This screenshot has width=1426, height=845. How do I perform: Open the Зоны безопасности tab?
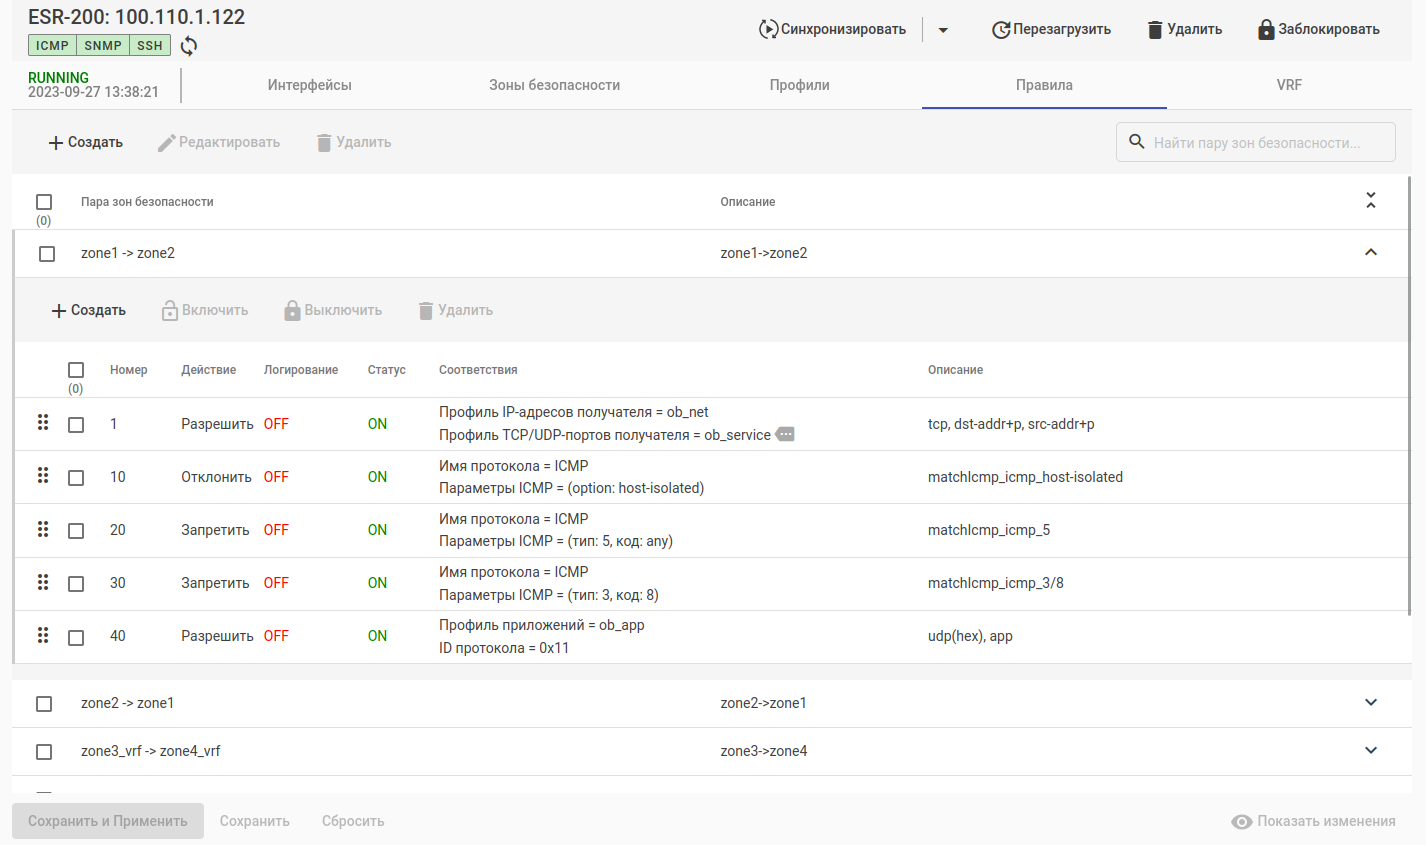554,85
